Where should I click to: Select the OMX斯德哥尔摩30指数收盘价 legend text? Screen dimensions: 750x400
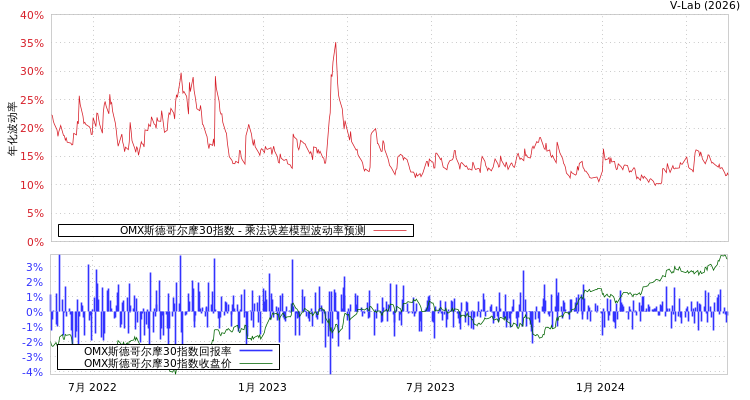pos(157,363)
